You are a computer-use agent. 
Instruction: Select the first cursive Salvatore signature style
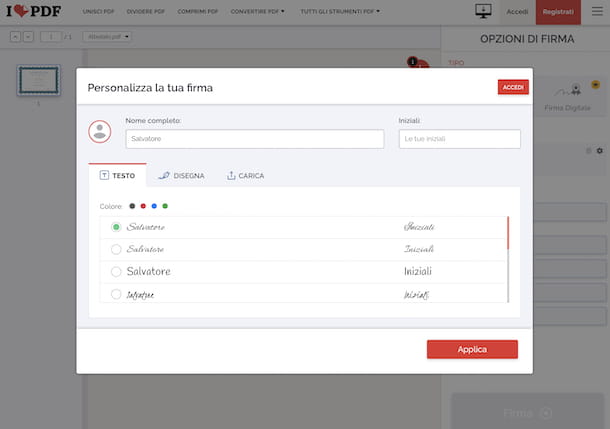point(116,227)
